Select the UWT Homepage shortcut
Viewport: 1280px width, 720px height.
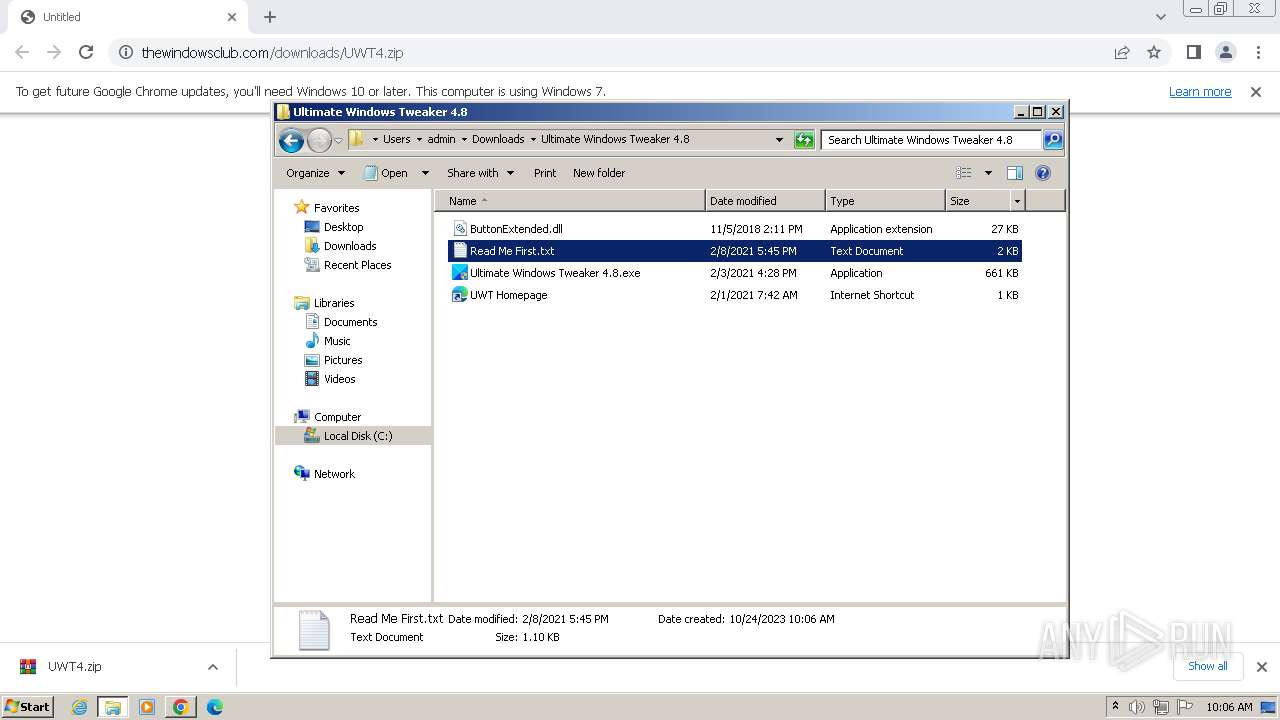[x=735, y=295]
